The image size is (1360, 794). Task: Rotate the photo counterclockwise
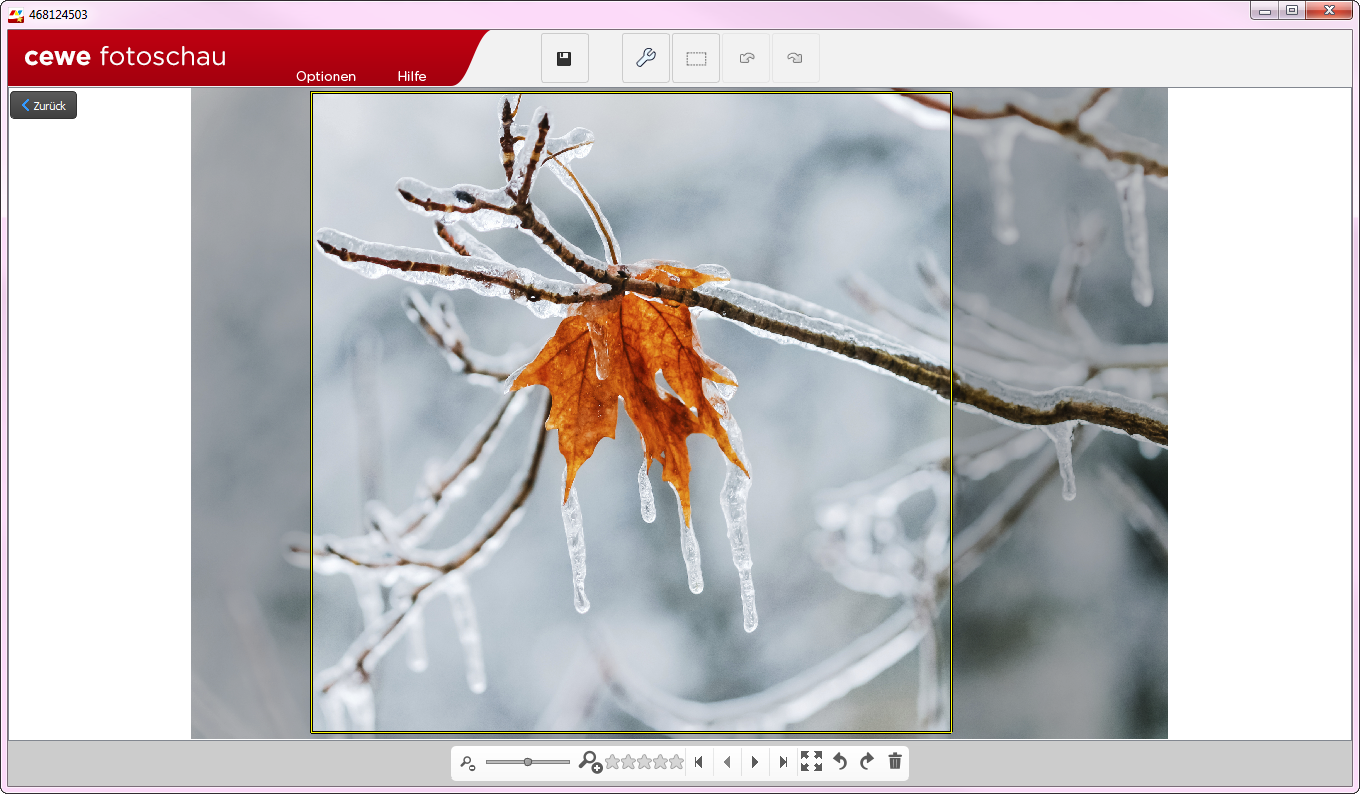[840, 762]
